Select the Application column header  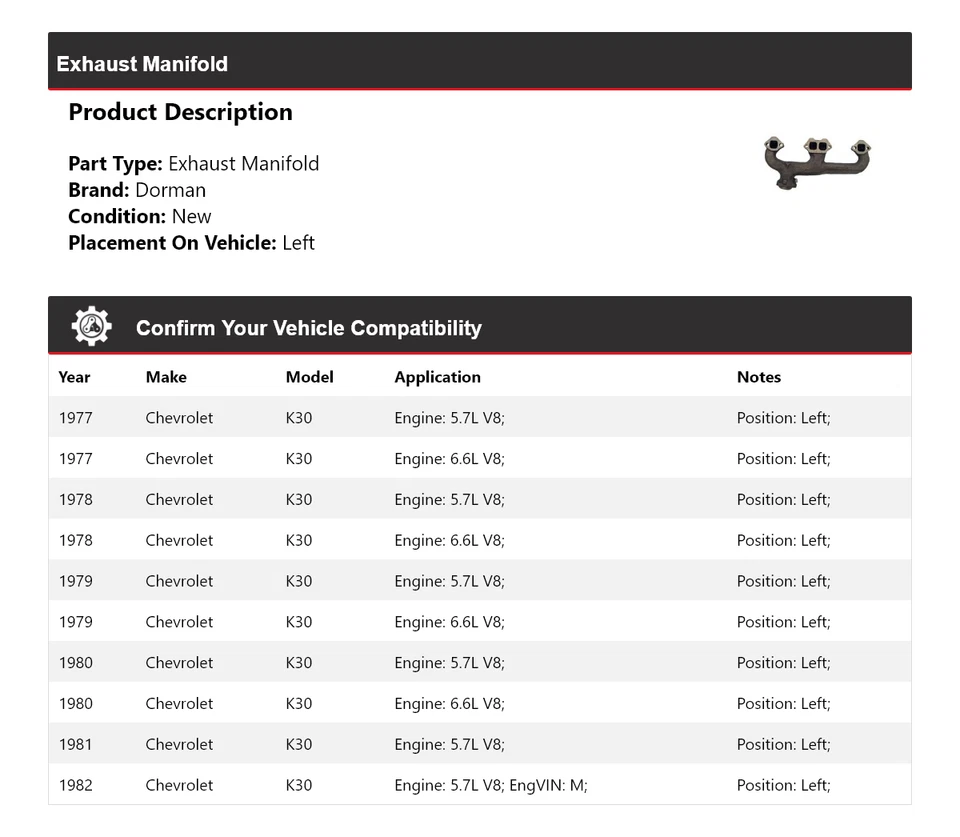437,377
